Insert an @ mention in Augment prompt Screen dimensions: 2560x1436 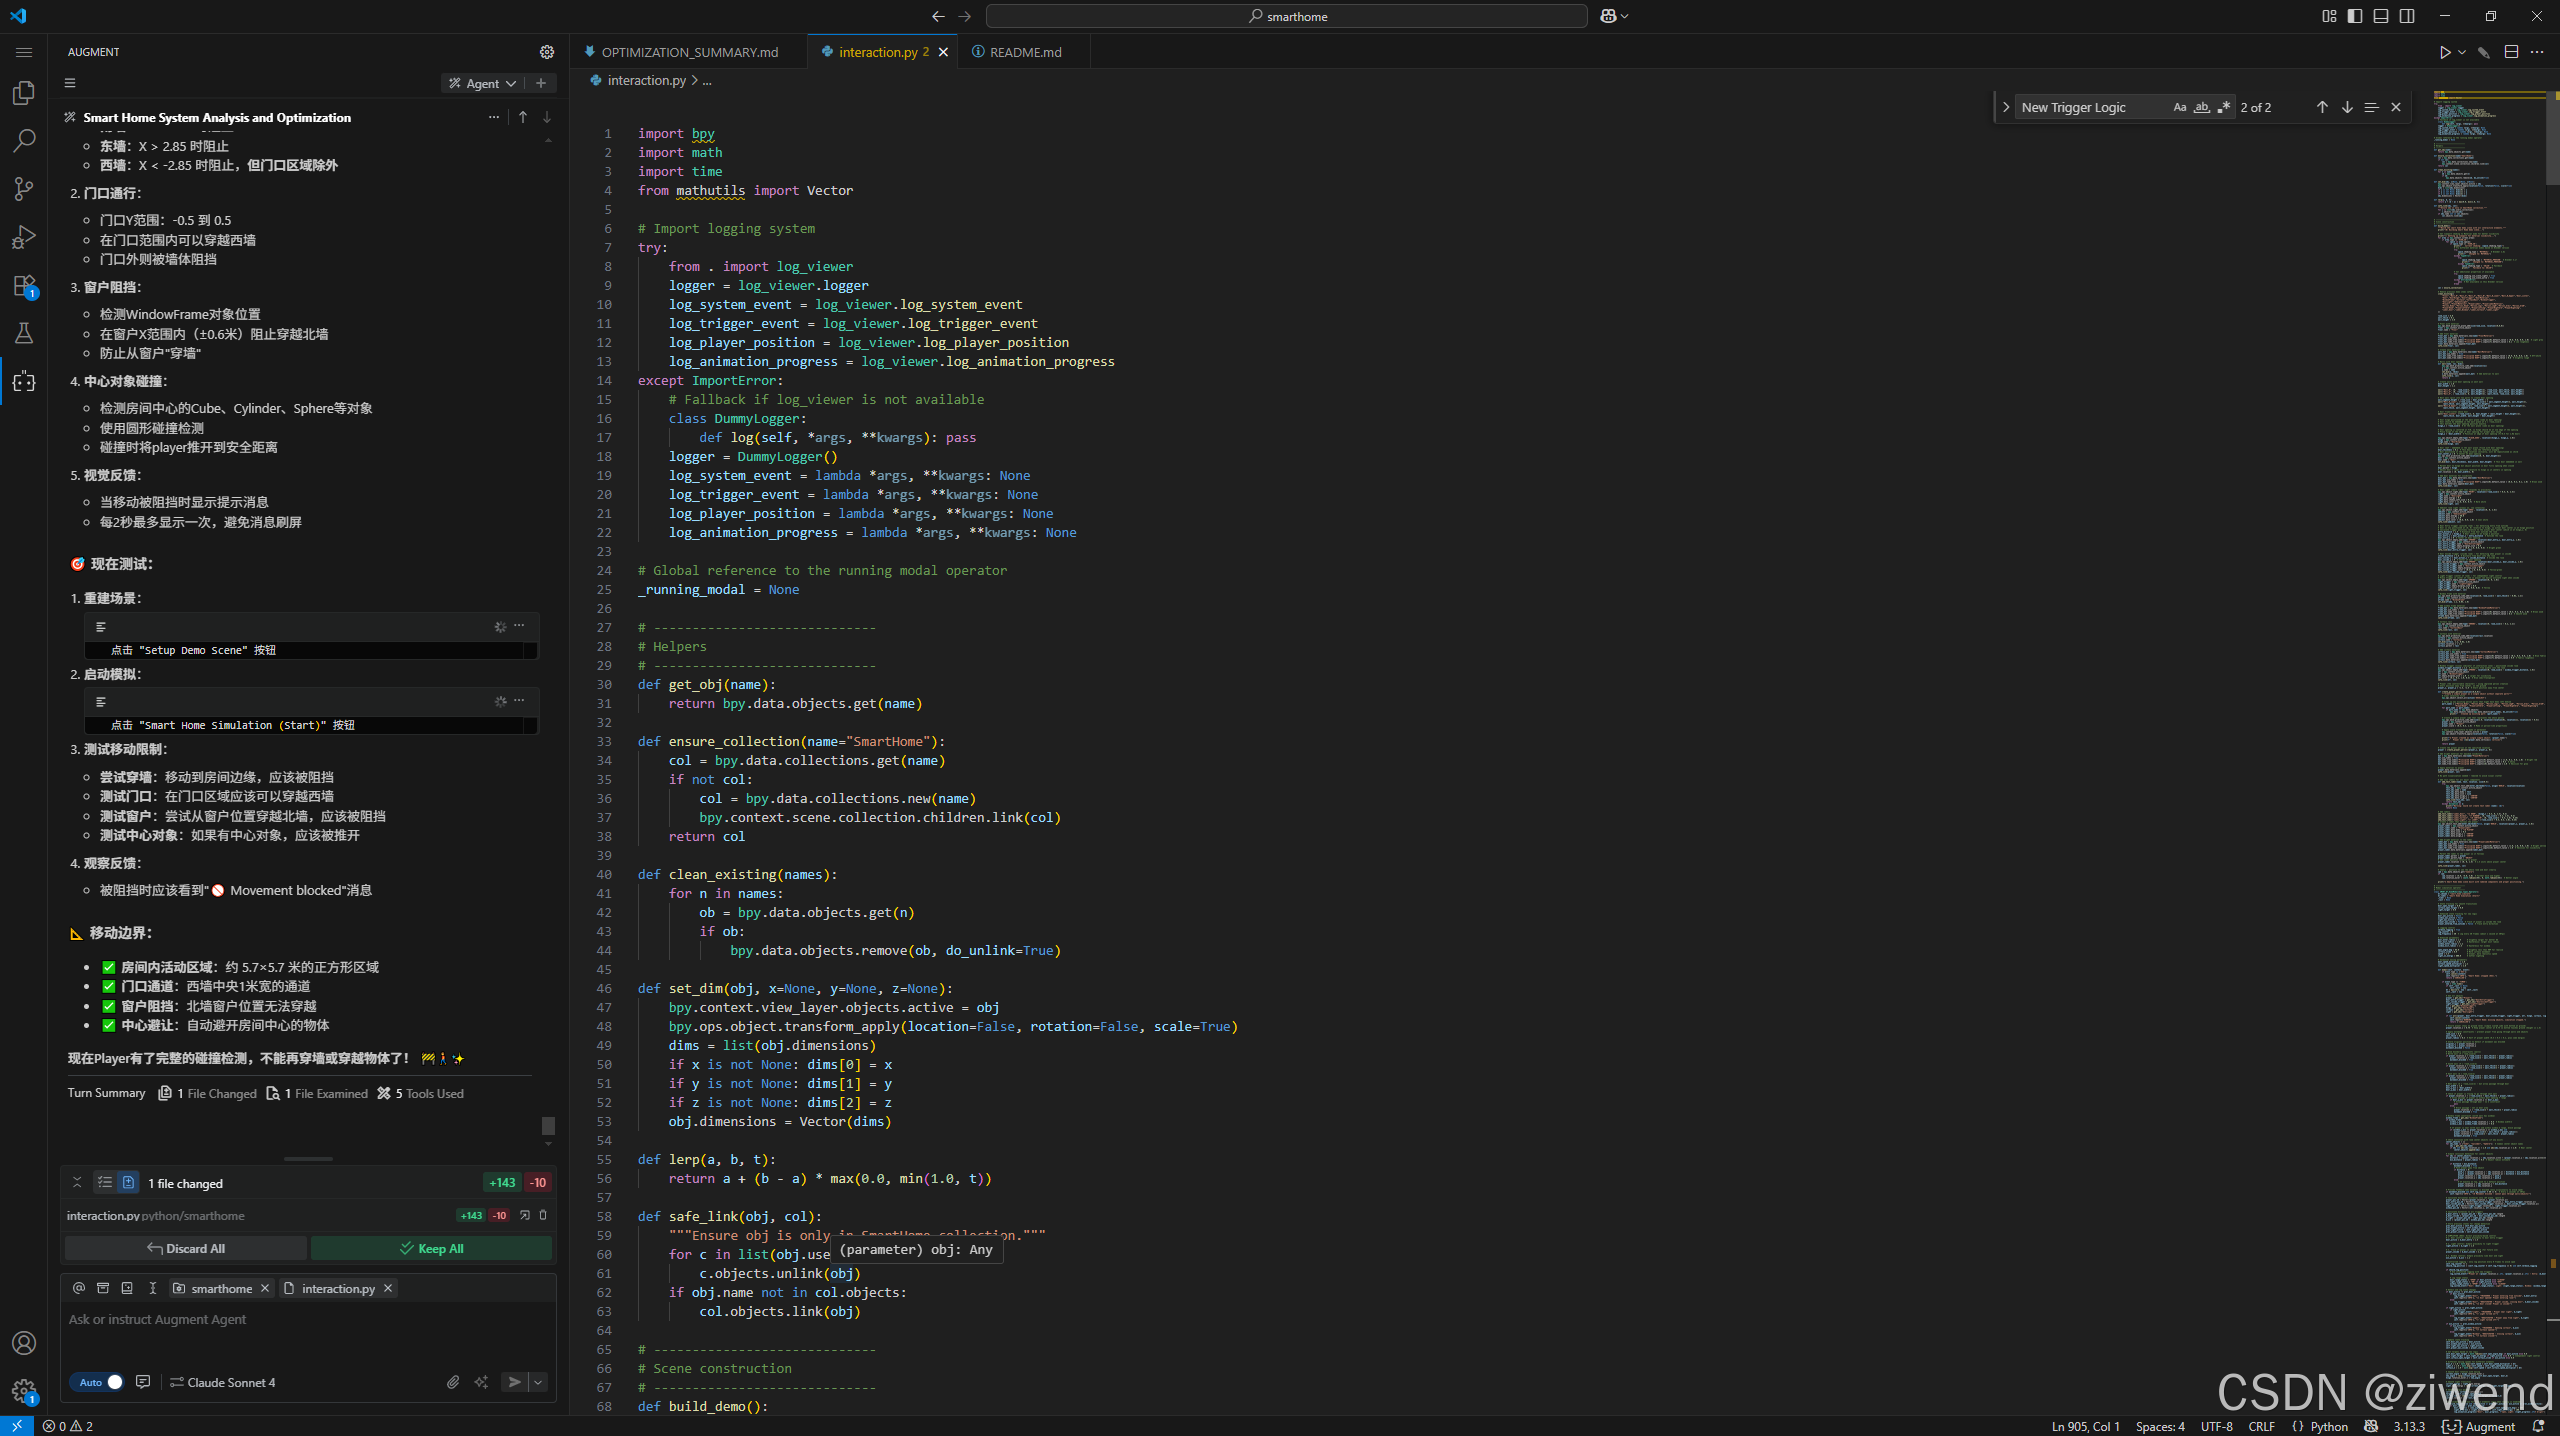pos(79,1288)
